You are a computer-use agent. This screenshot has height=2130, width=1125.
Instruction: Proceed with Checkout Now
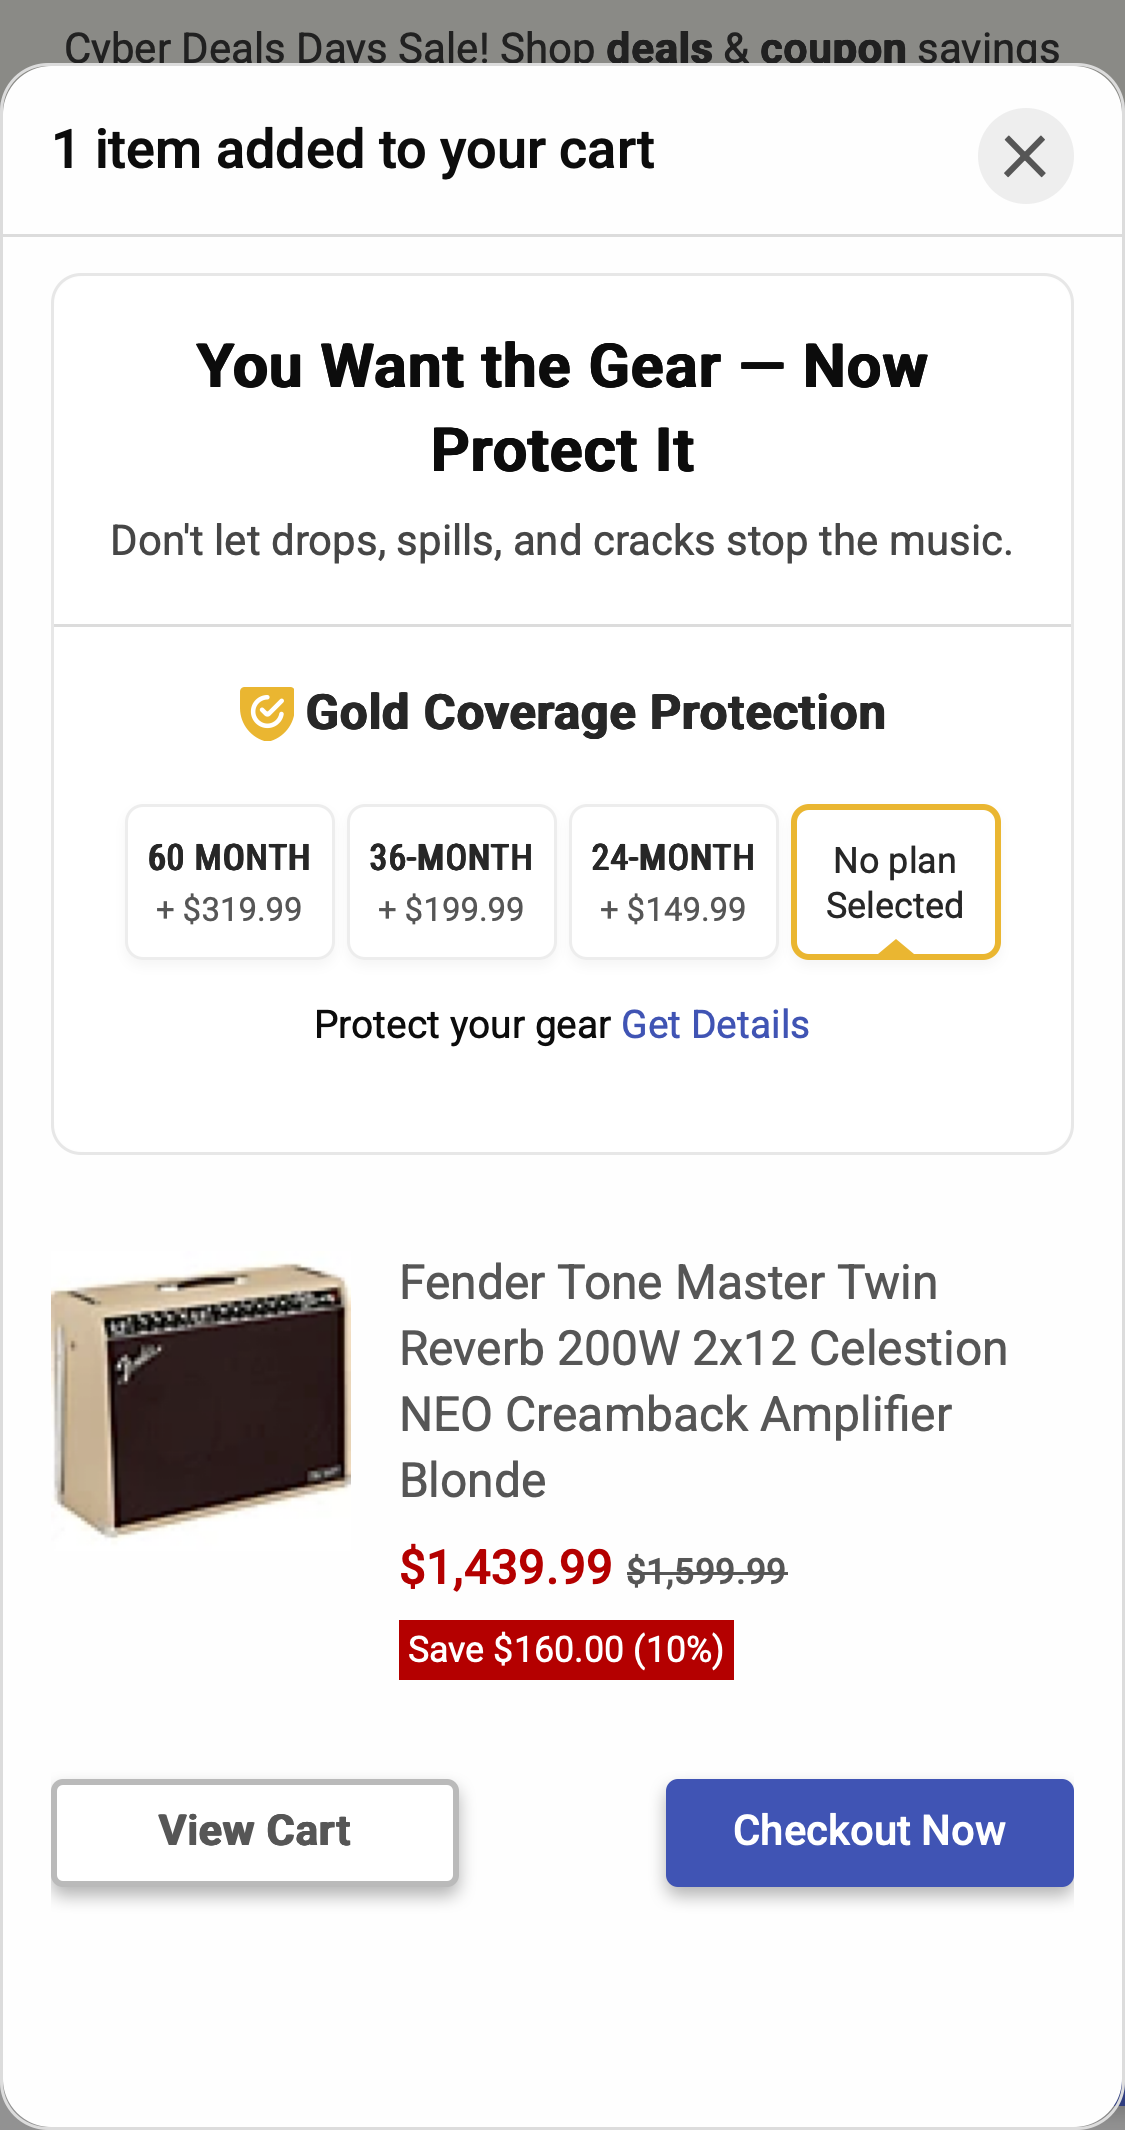[x=869, y=1832]
